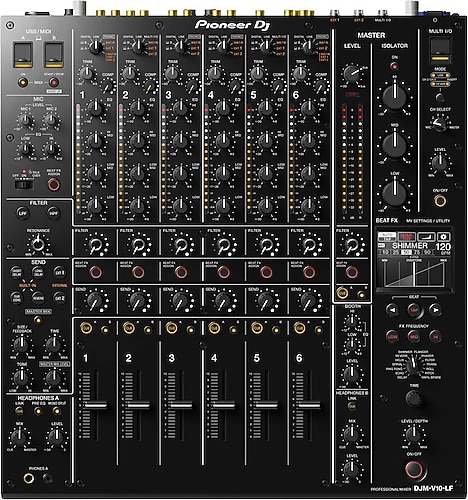The width and height of the screenshot is (468, 500).
Task: Turn the send Time knob
Action: point(54,344)
